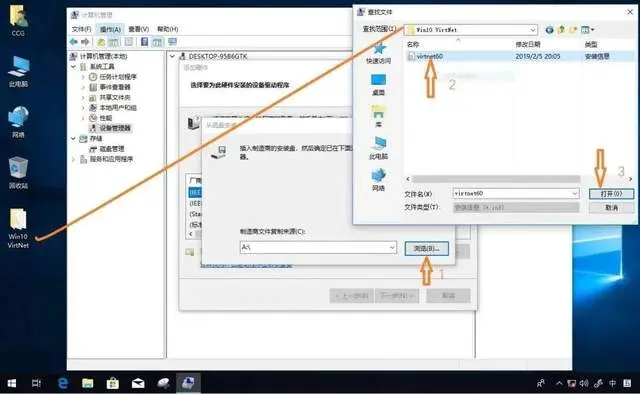The width and height of the screenshot is (640, 394).
Task: Open the View (查看) menu in Computer Management
Action: [139, 29]
